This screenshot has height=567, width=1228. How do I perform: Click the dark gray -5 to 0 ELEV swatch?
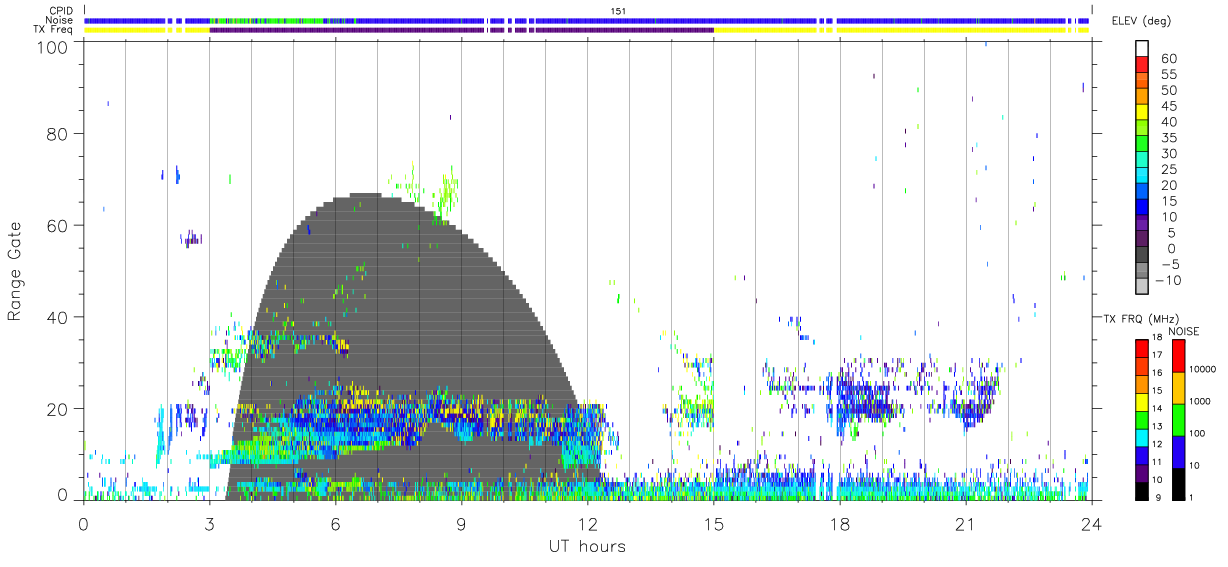pyautogui.click(x=1142, y=256)
